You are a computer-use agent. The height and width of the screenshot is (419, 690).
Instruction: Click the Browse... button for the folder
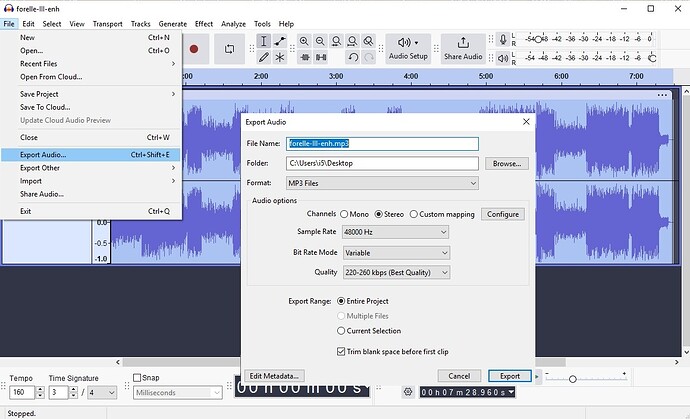508,163
